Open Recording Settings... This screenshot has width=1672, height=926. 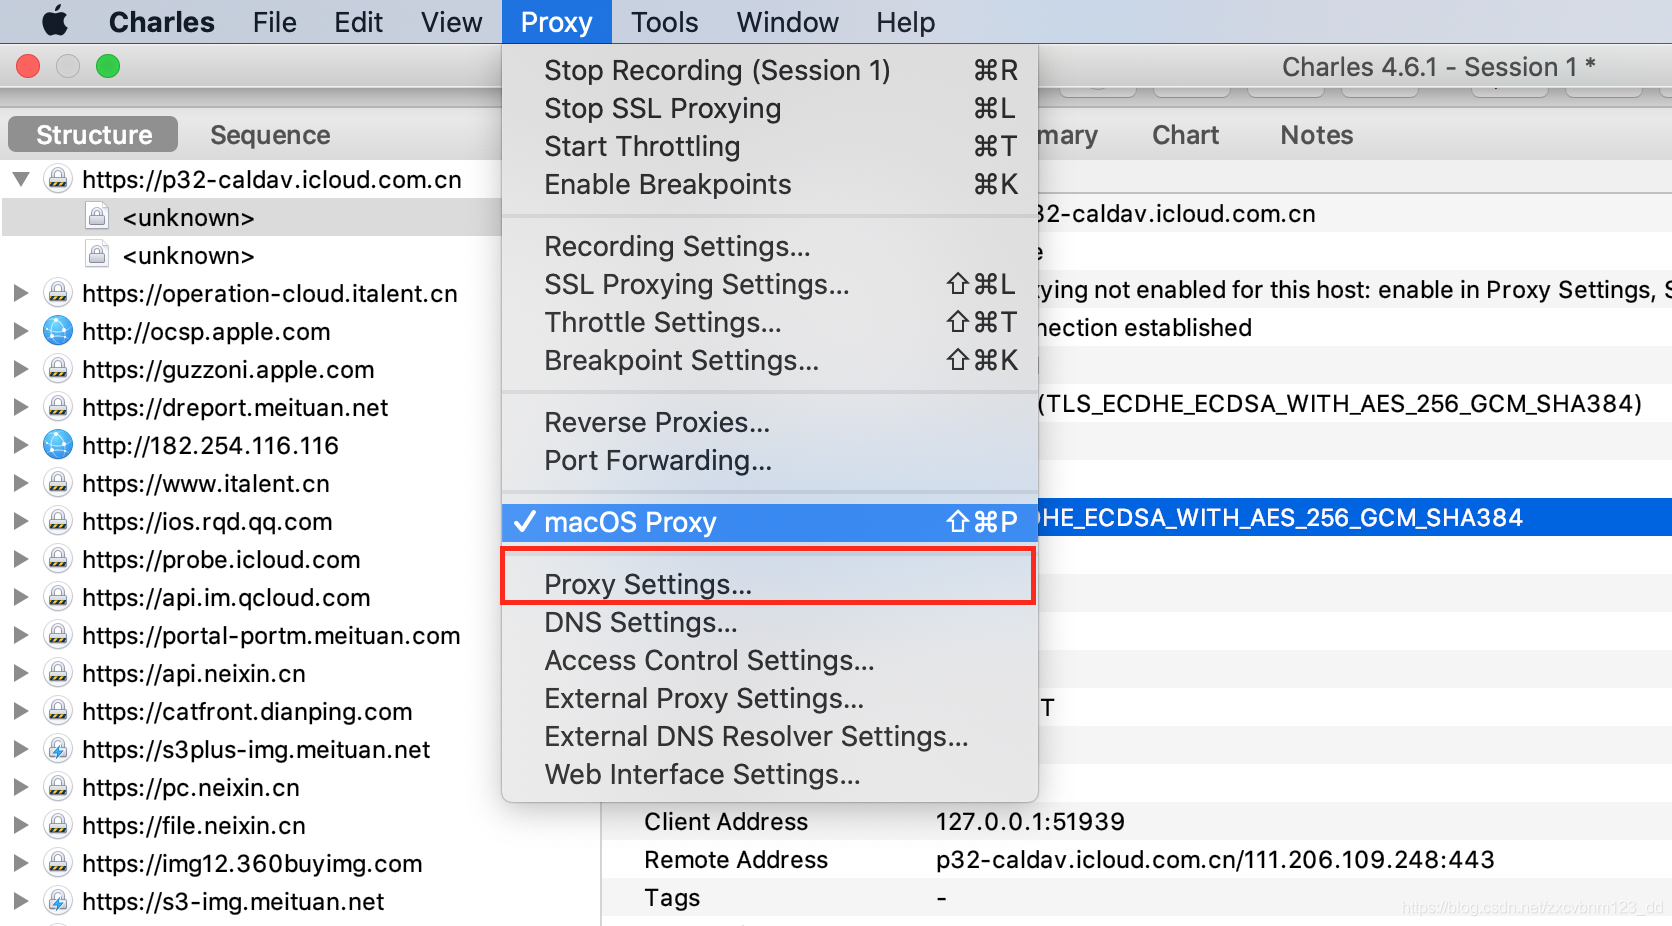[769, 246]
